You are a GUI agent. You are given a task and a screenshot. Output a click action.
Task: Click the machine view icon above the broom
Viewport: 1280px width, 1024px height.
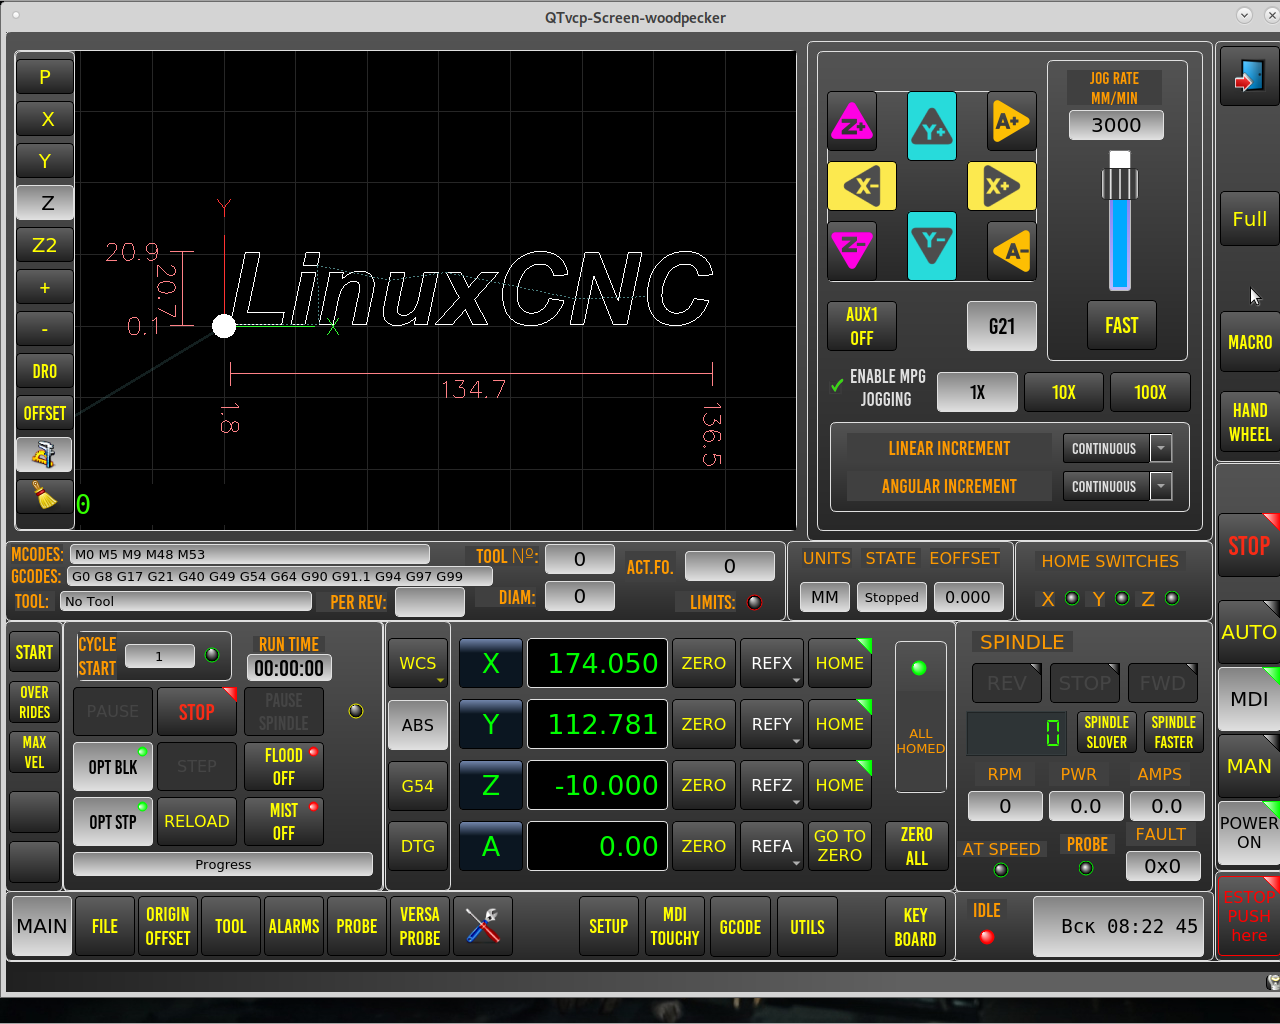45,455
